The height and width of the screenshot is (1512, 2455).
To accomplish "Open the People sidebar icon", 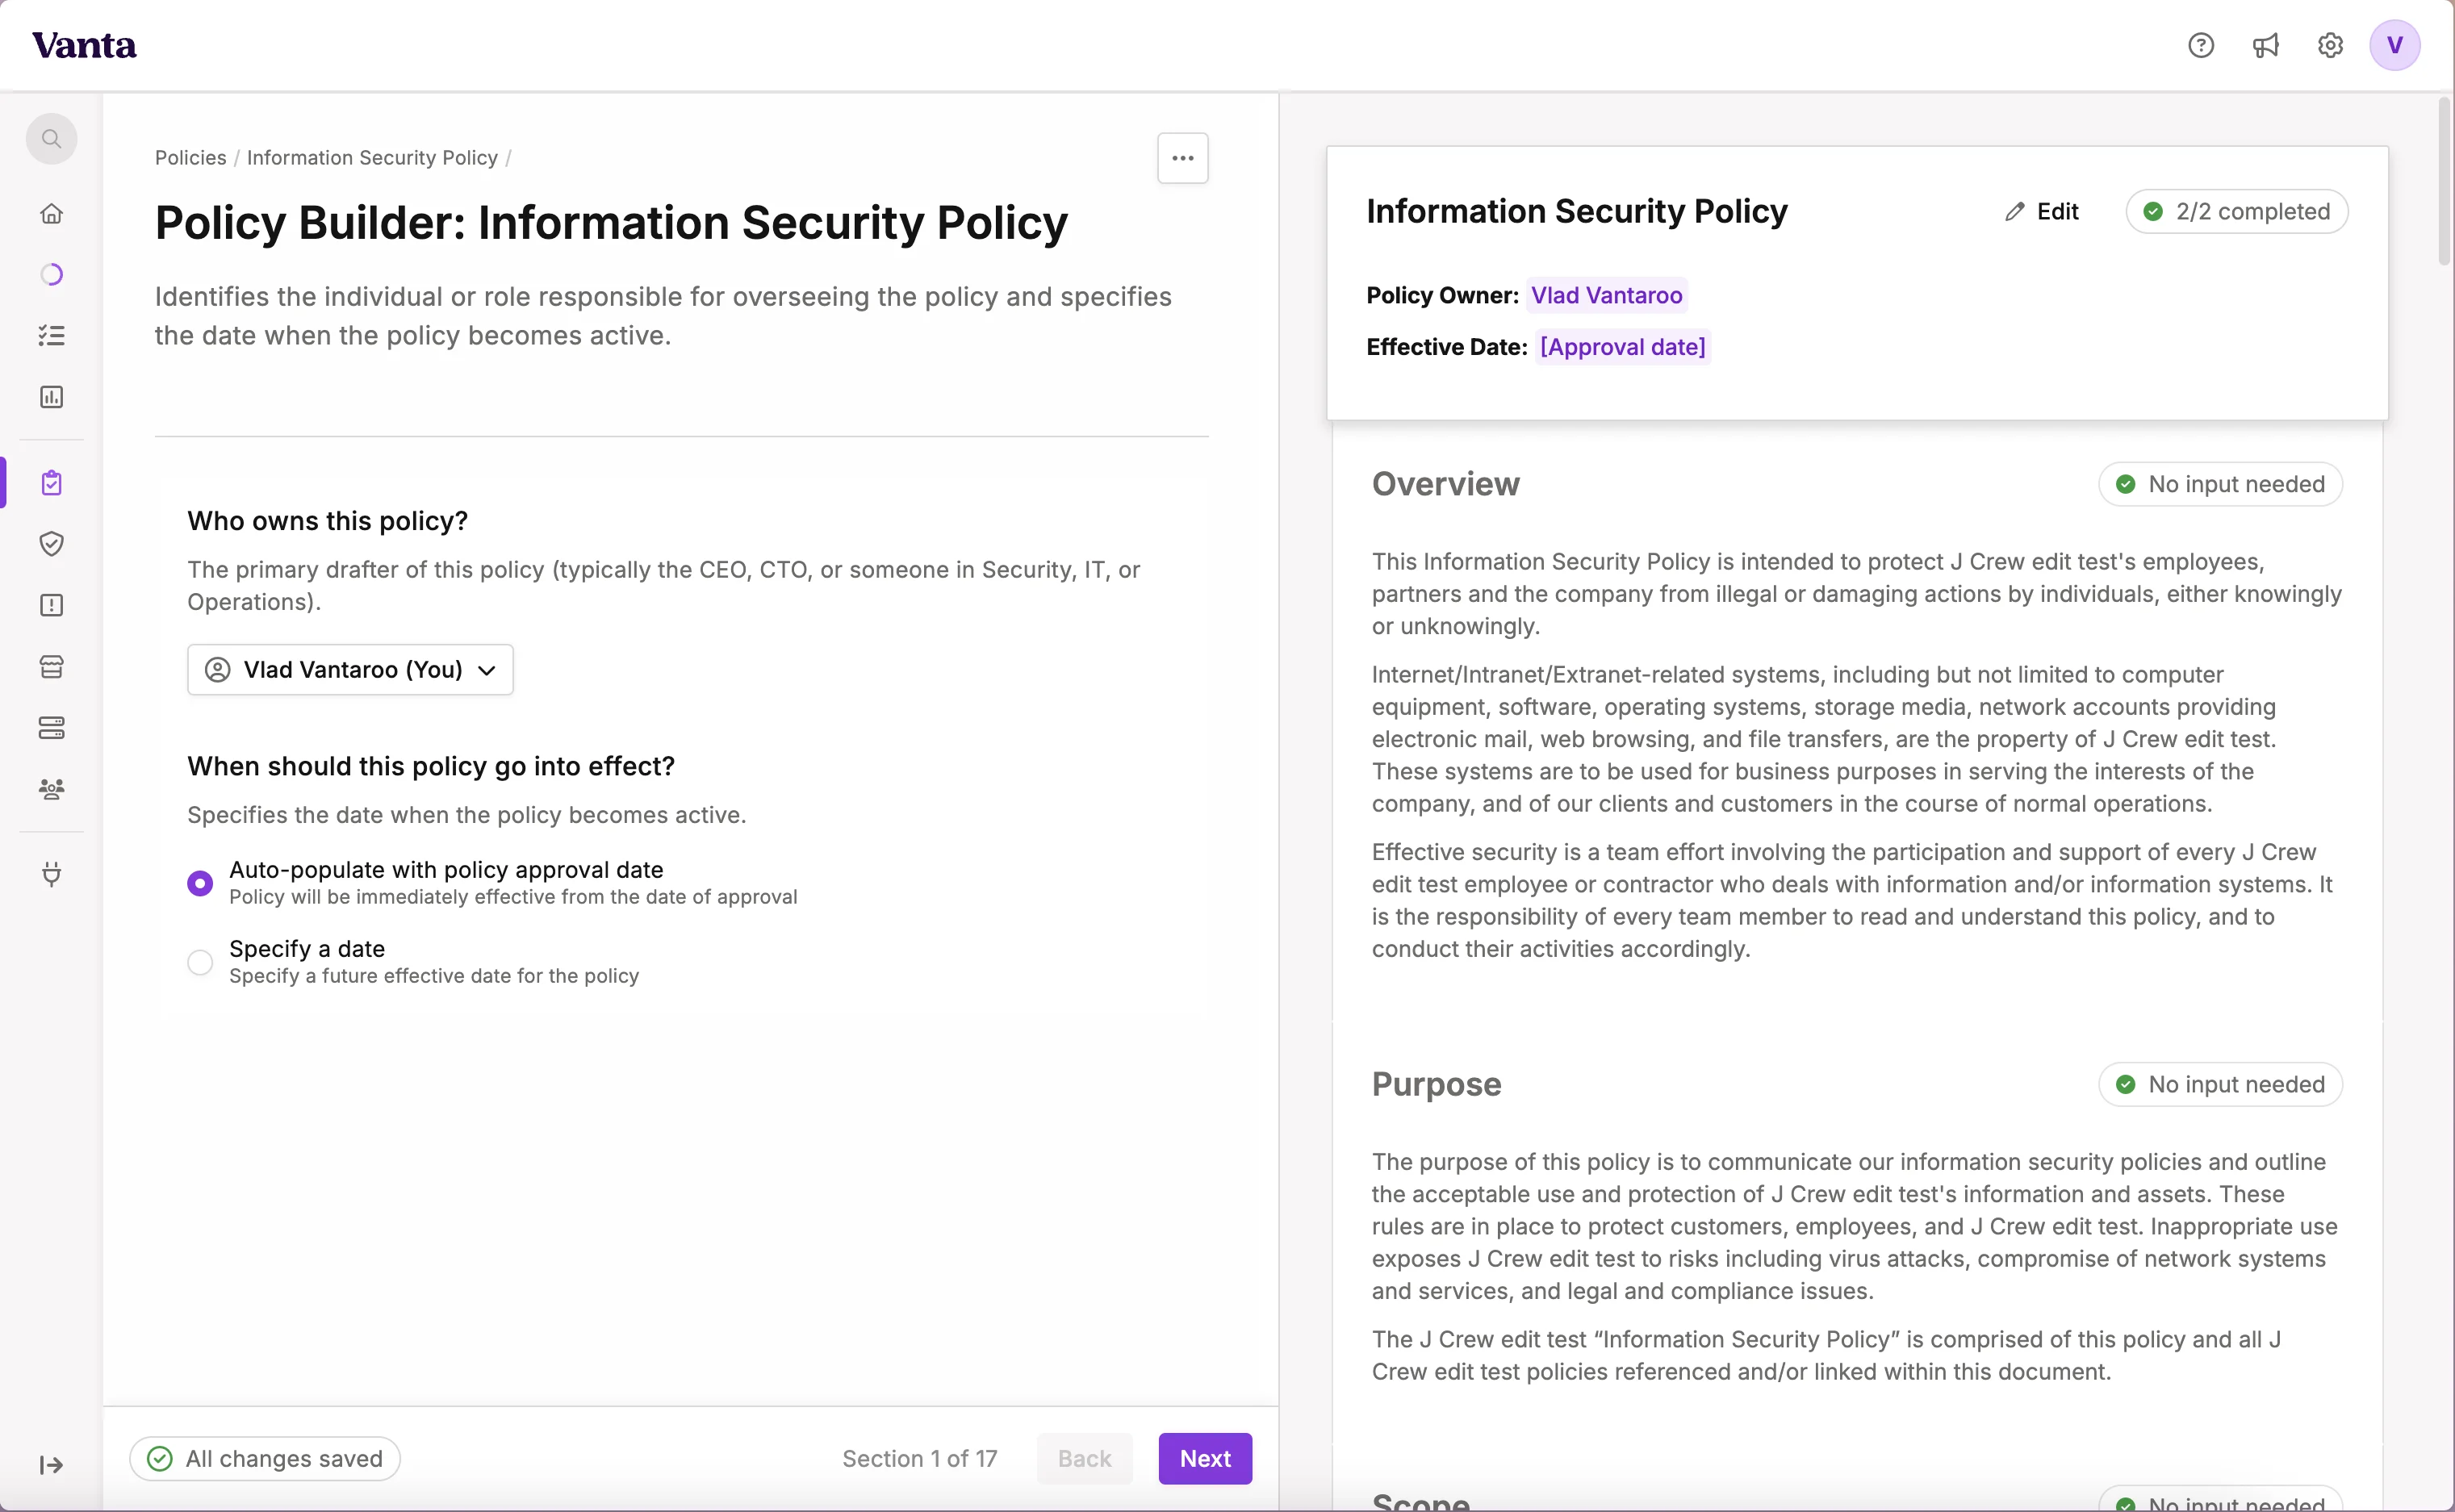I will 51,789.
